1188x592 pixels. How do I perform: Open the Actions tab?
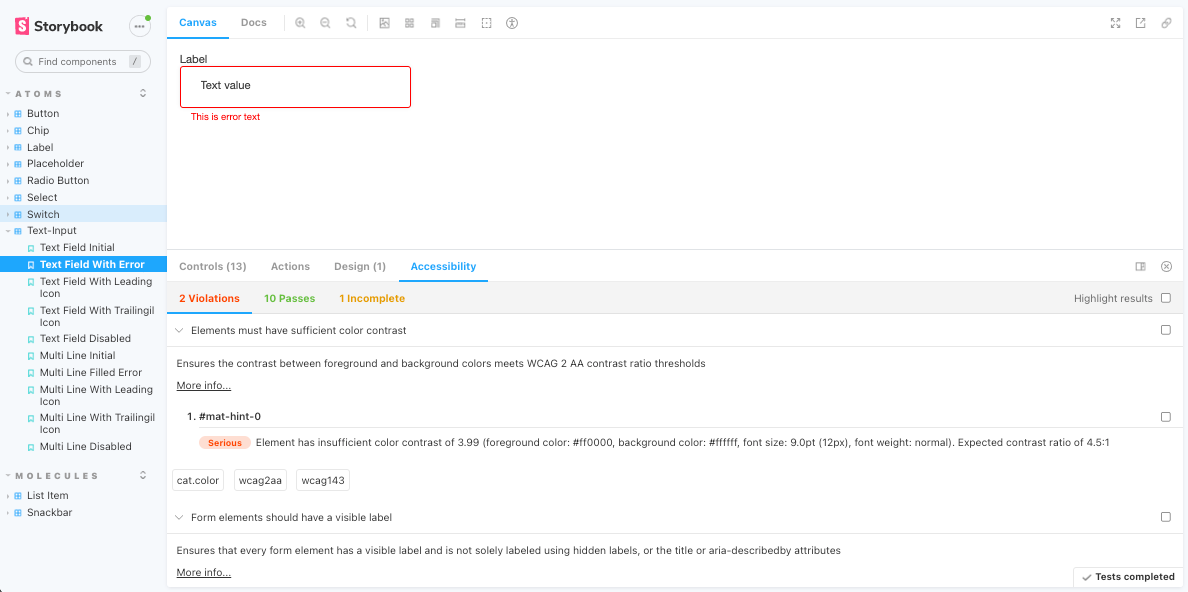point(290,267)
